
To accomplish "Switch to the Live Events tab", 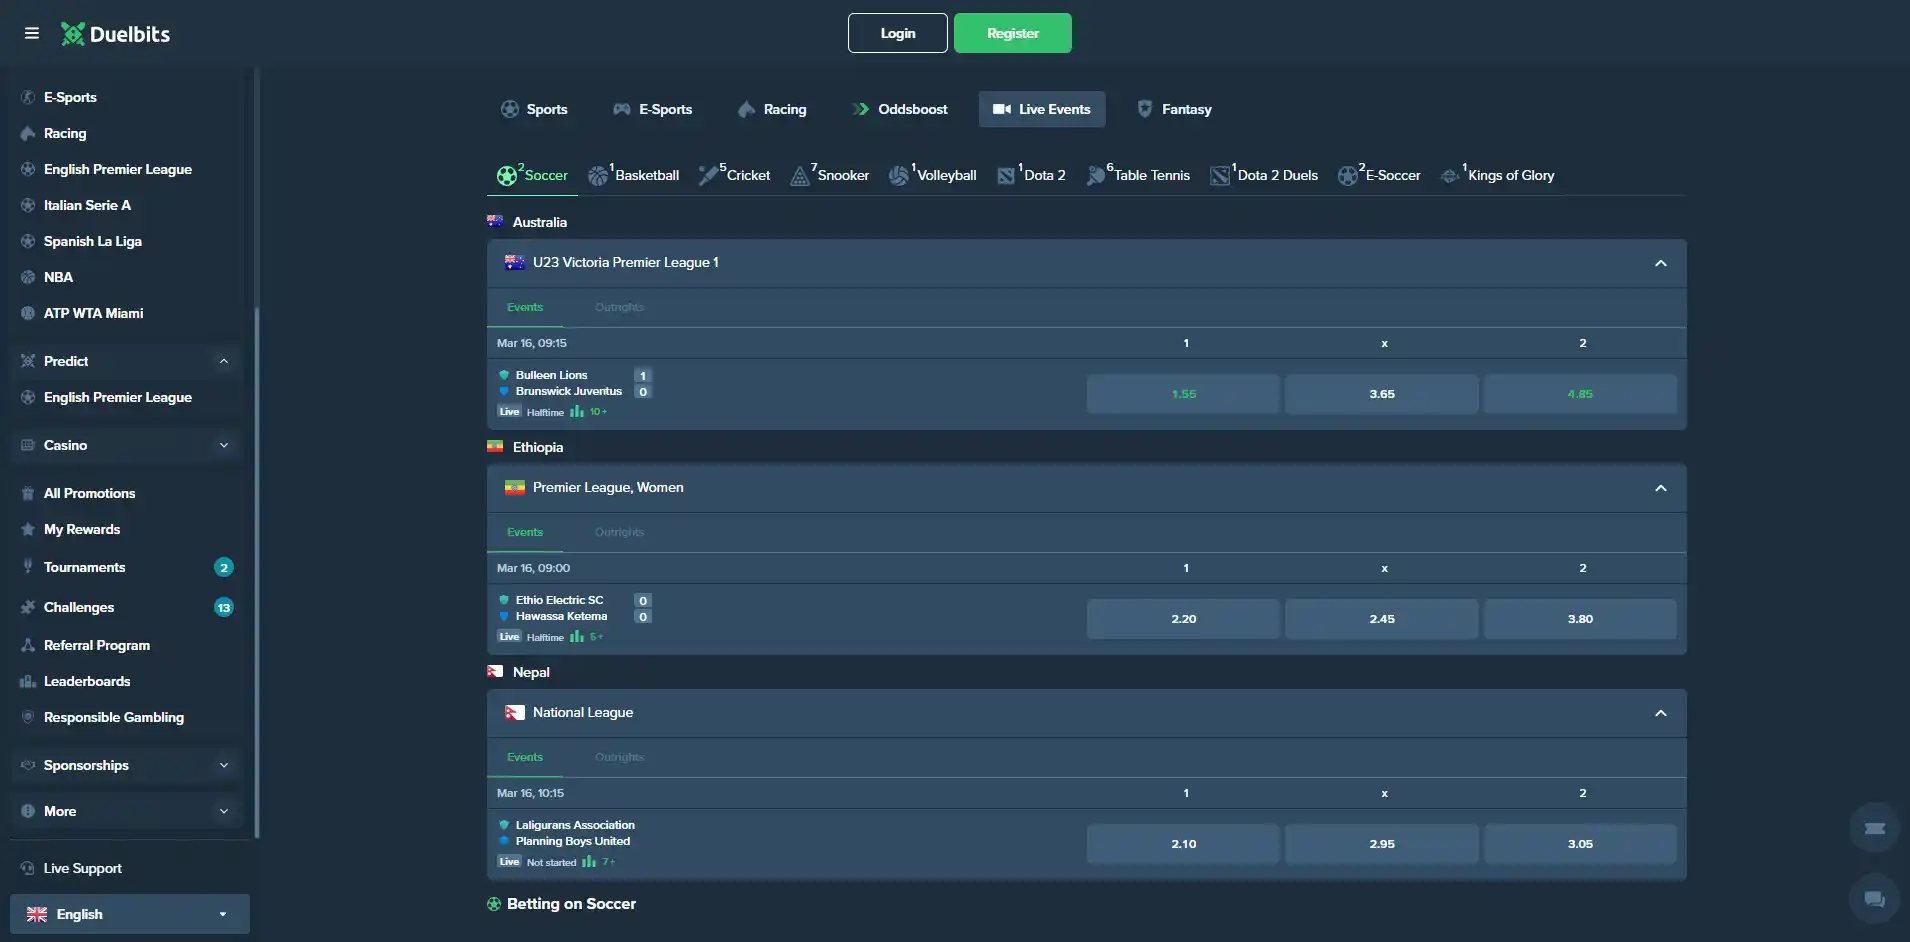I will tap(1042, 109).
